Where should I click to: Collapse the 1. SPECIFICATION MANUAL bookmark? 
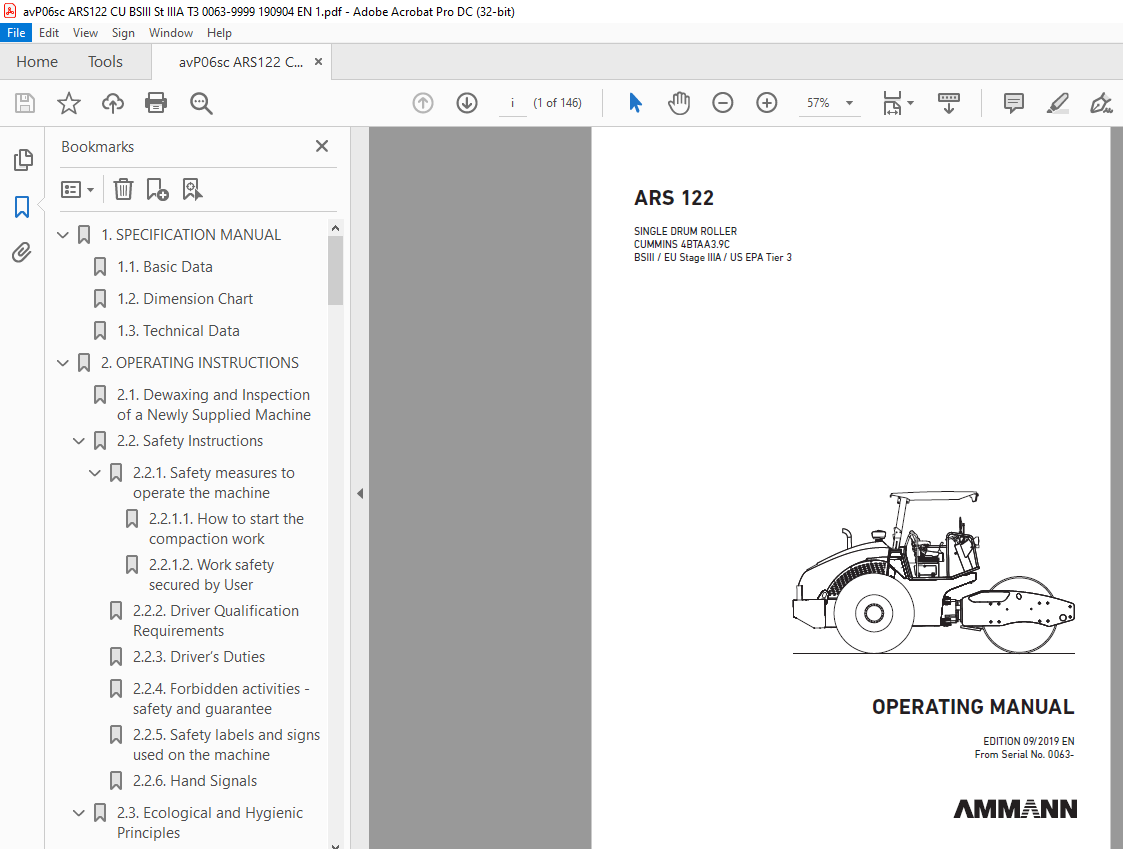63,234
